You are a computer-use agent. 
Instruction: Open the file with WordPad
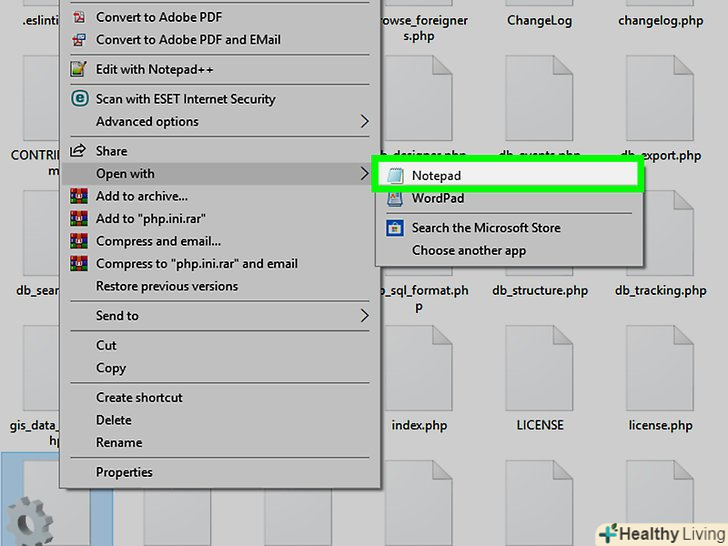(x=509, y=198)
